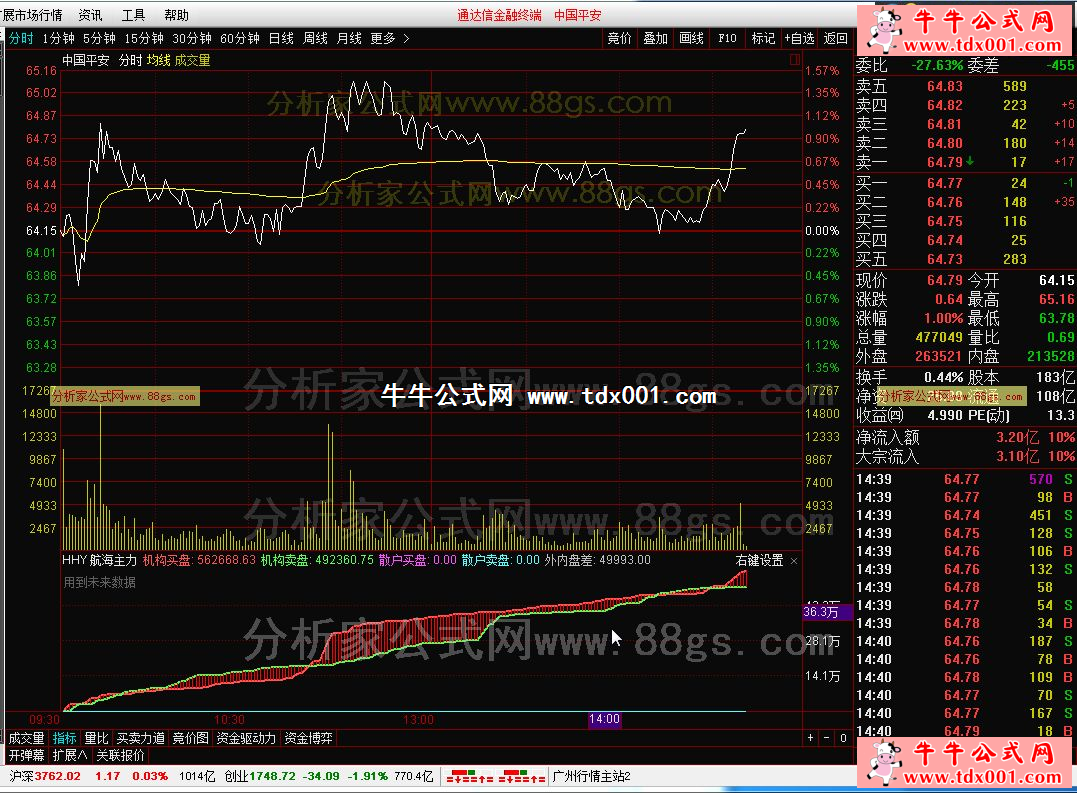Activate the 画线 drawing tool
1077x793 pixels.
pos(691,38)
